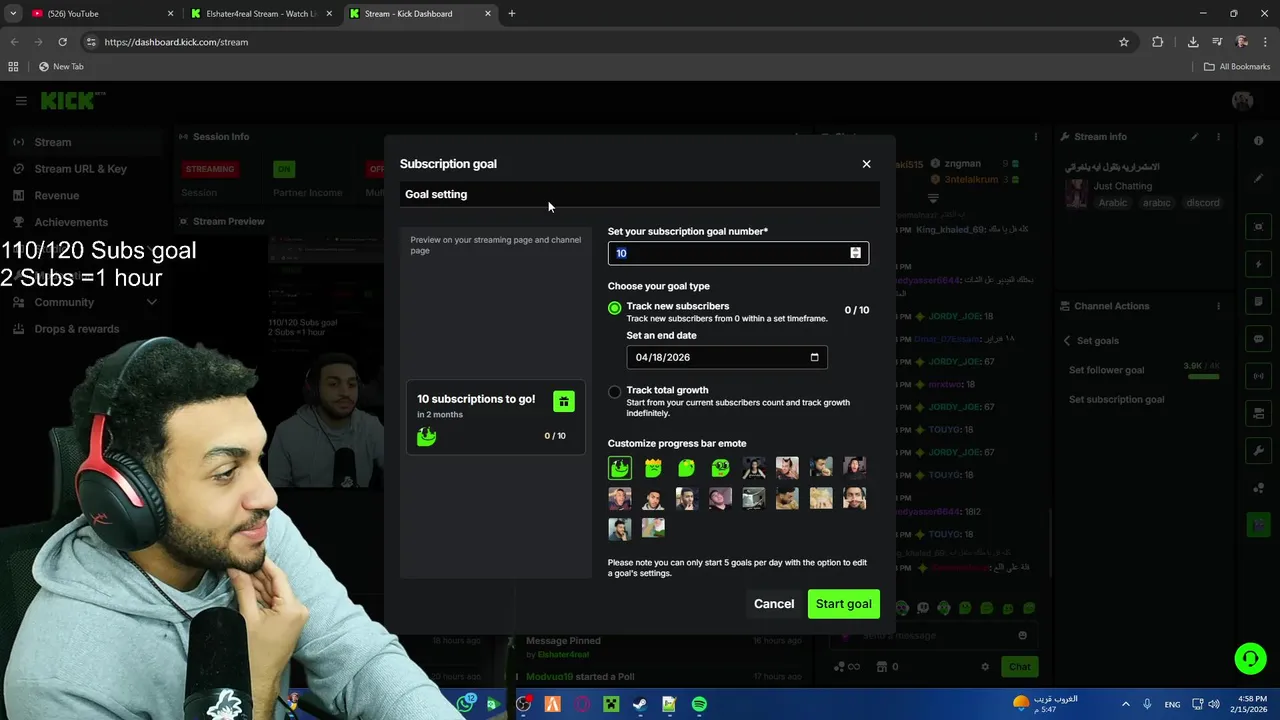This screenshot has width=1280, height=720.
Task: Edit Stream info with pencil icon
Action: [1194, 137]
